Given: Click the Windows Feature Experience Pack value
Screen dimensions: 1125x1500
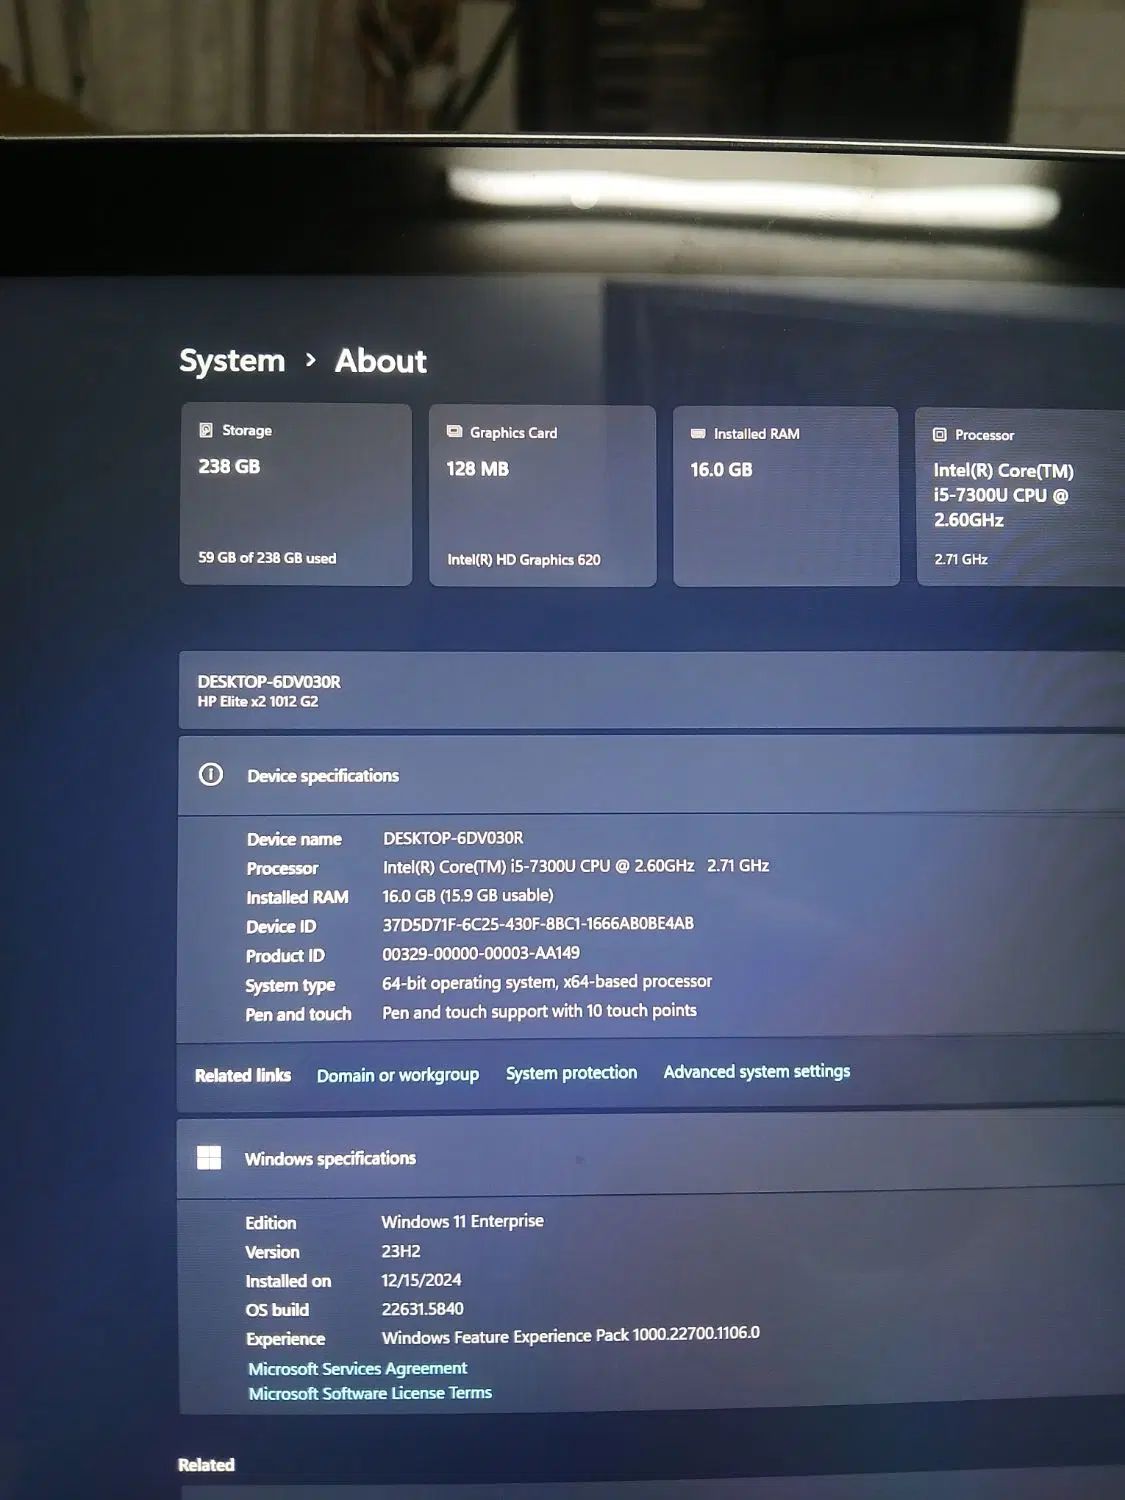Looking at the screenshot, I should click(x=571, y=1336).
